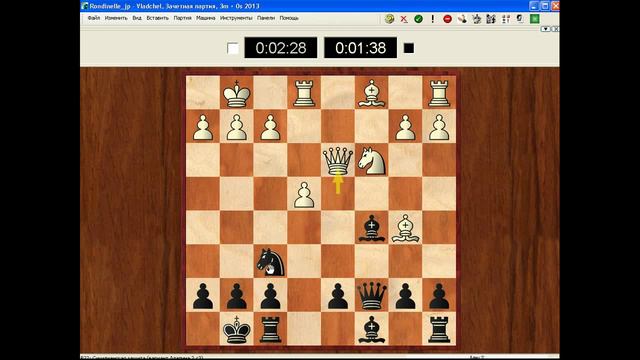Maximize the chess program window
Screen dimensions: 640x360
[545, 6]
